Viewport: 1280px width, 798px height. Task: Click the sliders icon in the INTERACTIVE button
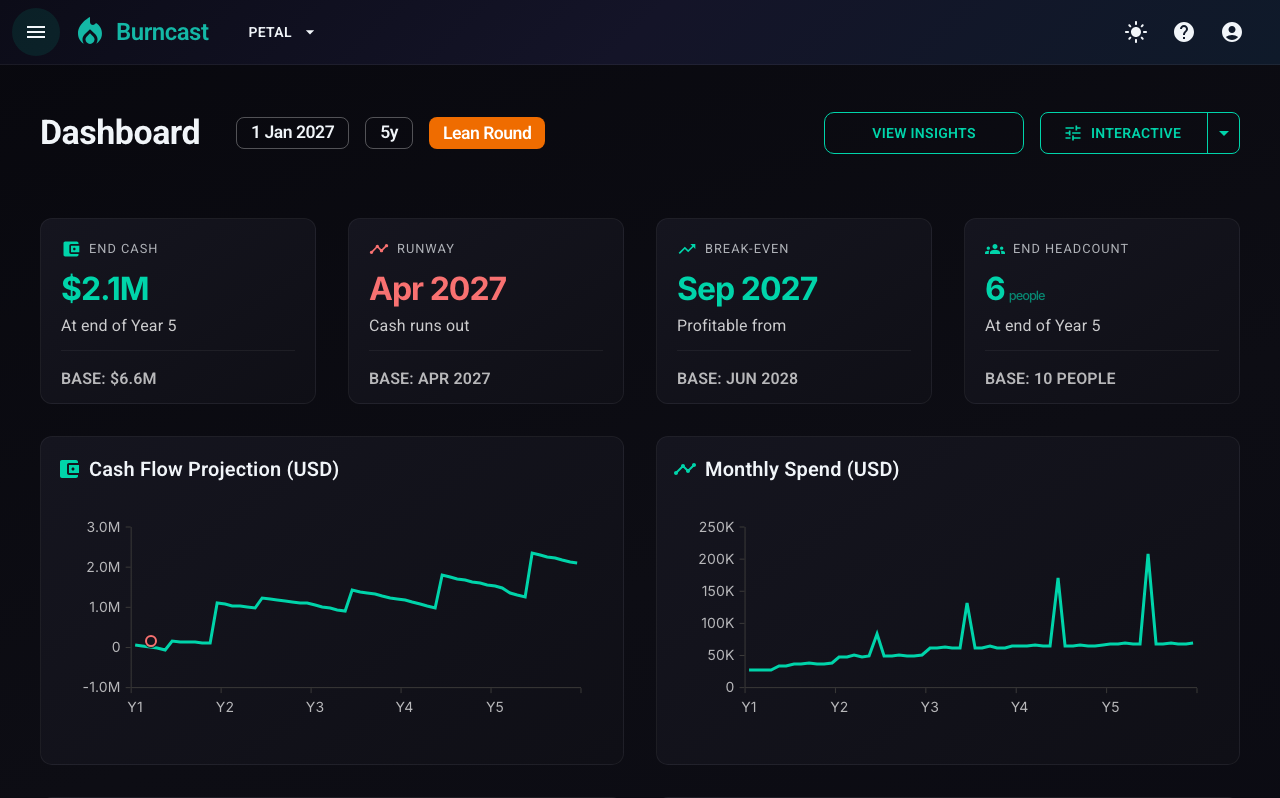1073,133
